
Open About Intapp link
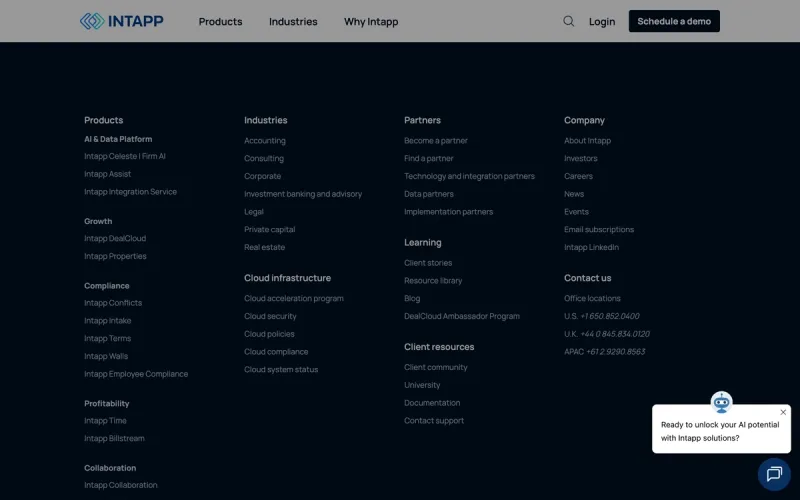(x=587, y=140)
